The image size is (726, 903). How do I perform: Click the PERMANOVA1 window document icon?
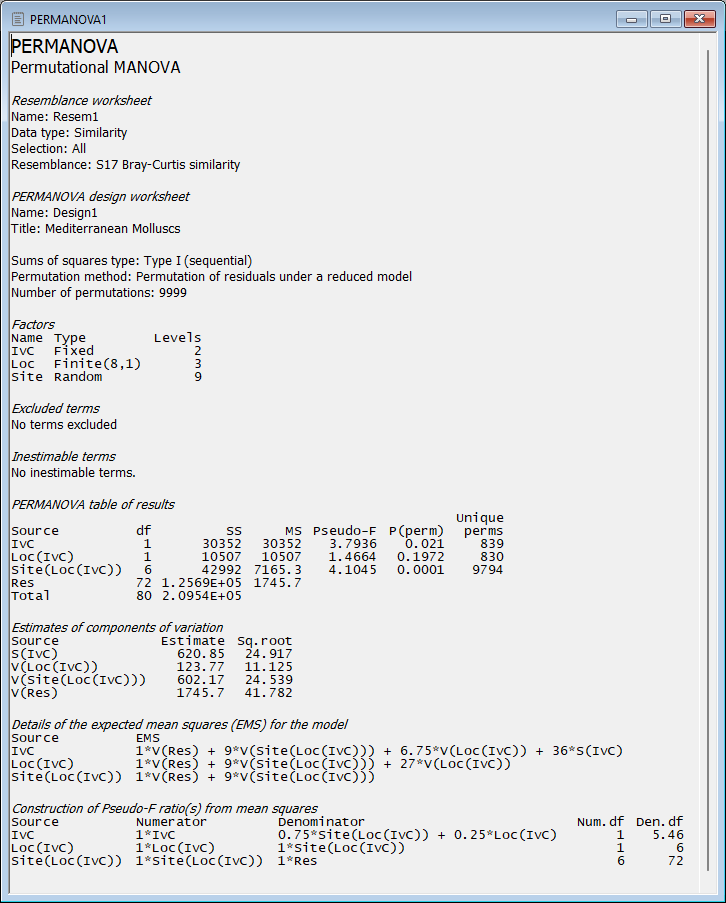click(x=17, y=19)
